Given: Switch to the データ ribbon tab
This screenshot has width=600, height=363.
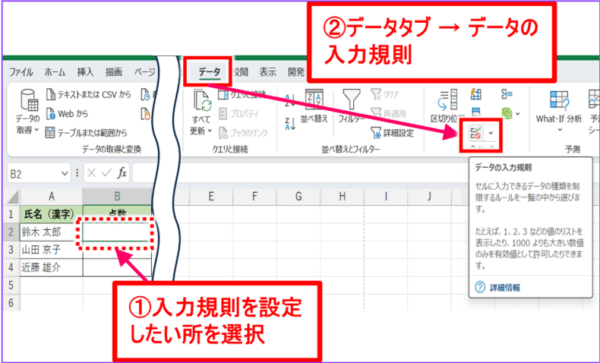Looking at the screenshot, I should (x=209, y=72).
